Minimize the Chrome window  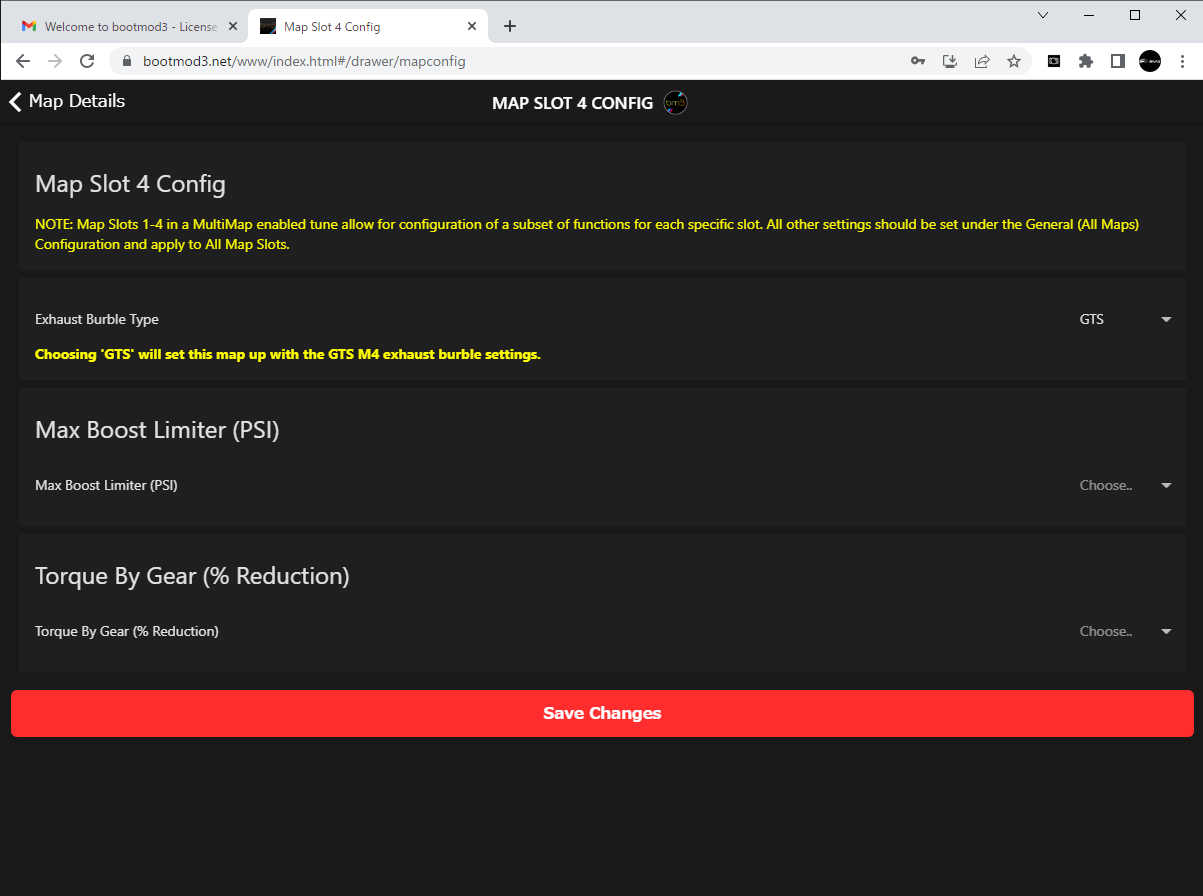pyautogui.click(x=1089, y=15)
